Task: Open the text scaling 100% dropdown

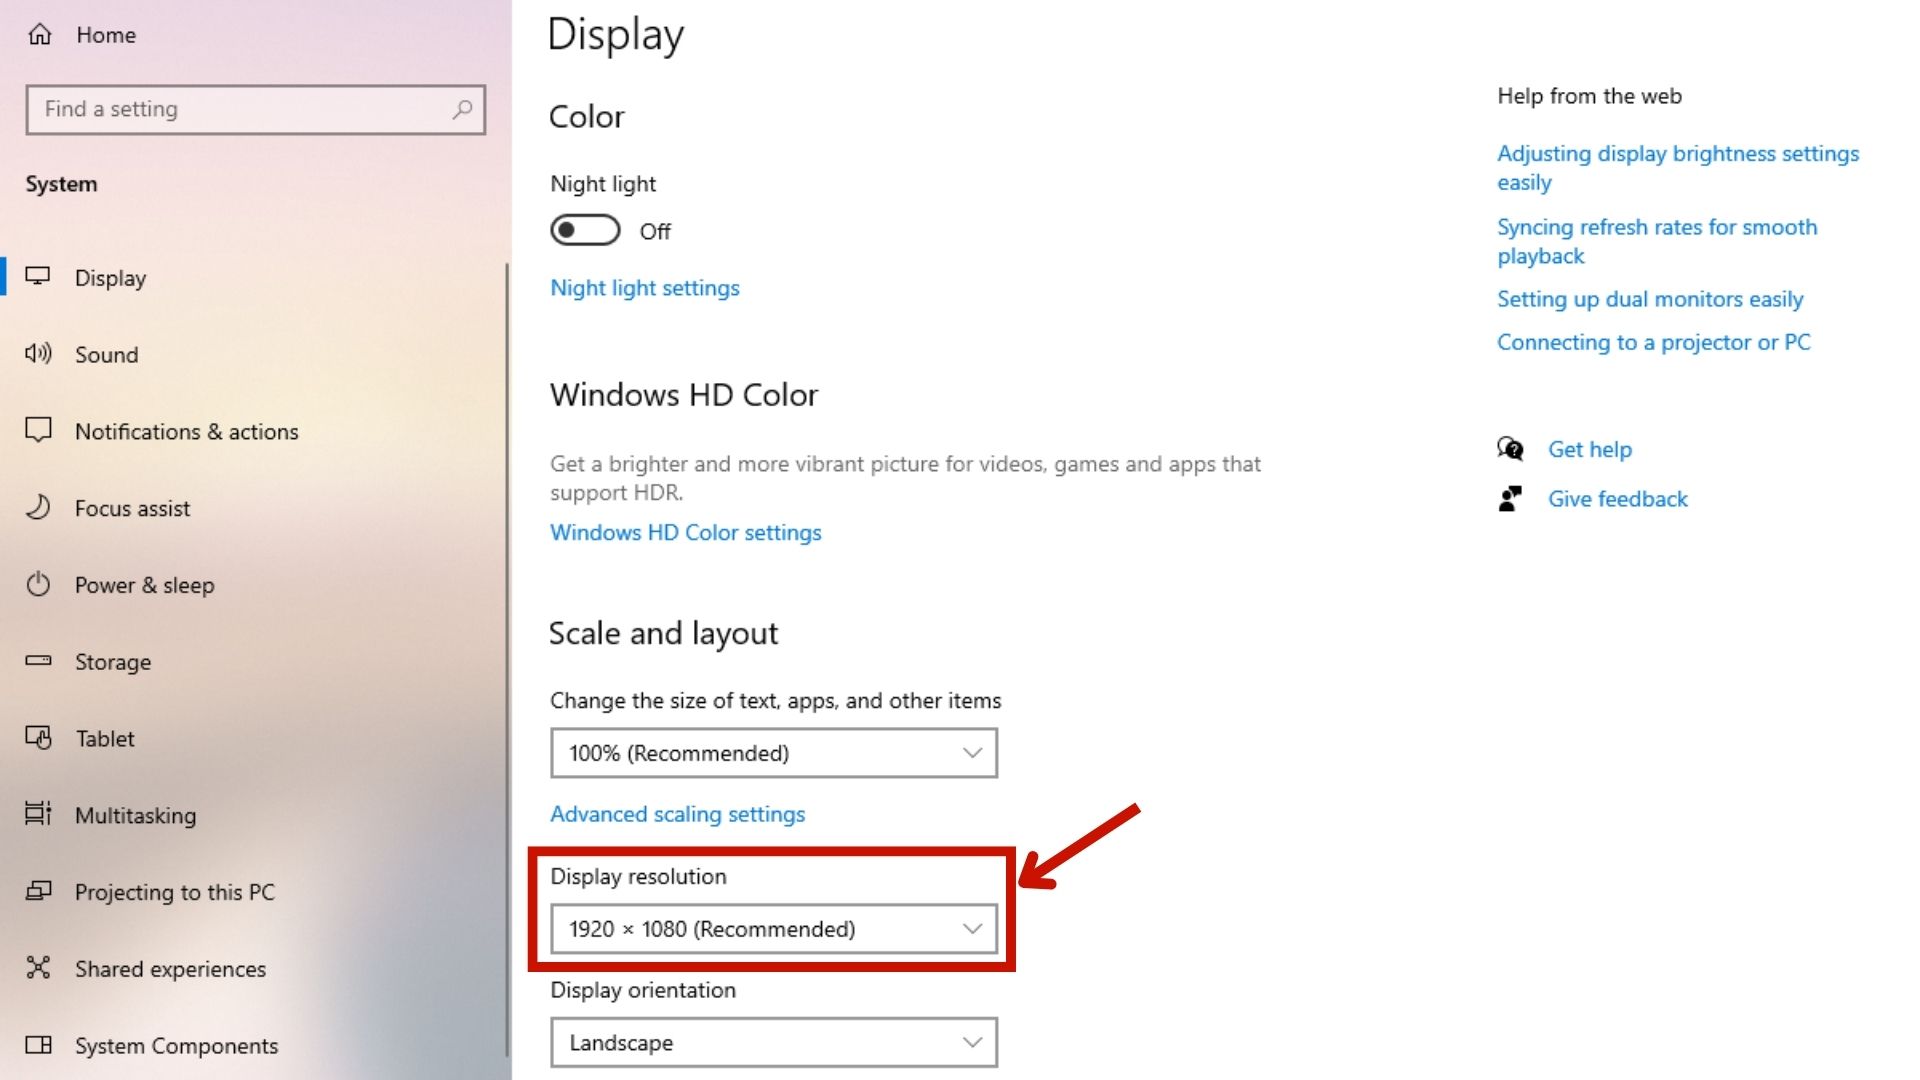Action: point(774,753)
